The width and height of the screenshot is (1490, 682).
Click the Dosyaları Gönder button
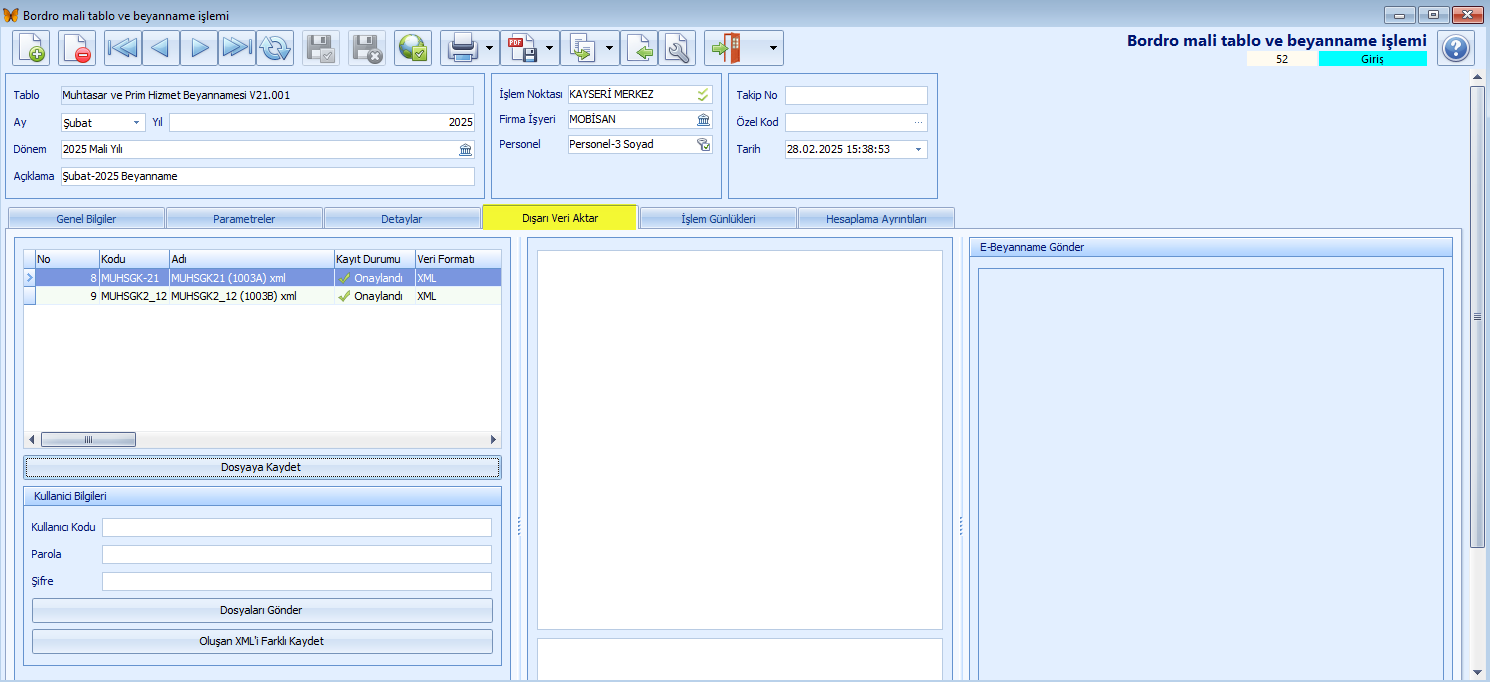tap(261, 610)
